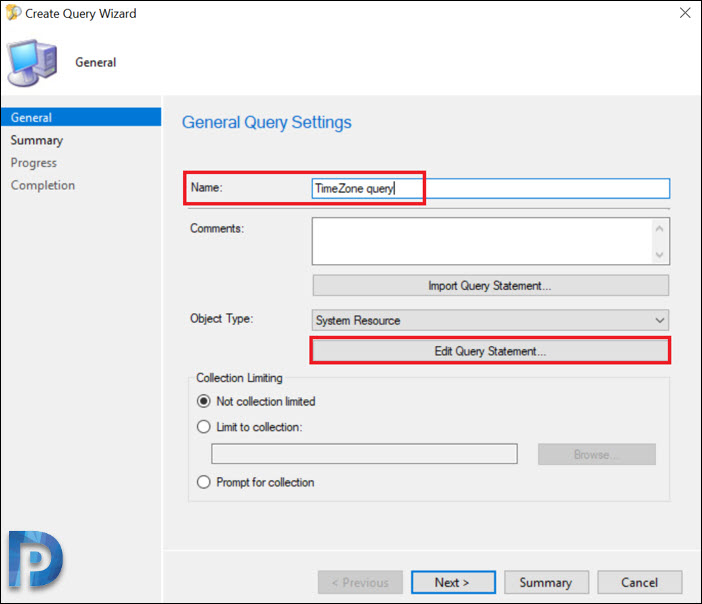Click the blue P logo watermark

tap(35, 559)
